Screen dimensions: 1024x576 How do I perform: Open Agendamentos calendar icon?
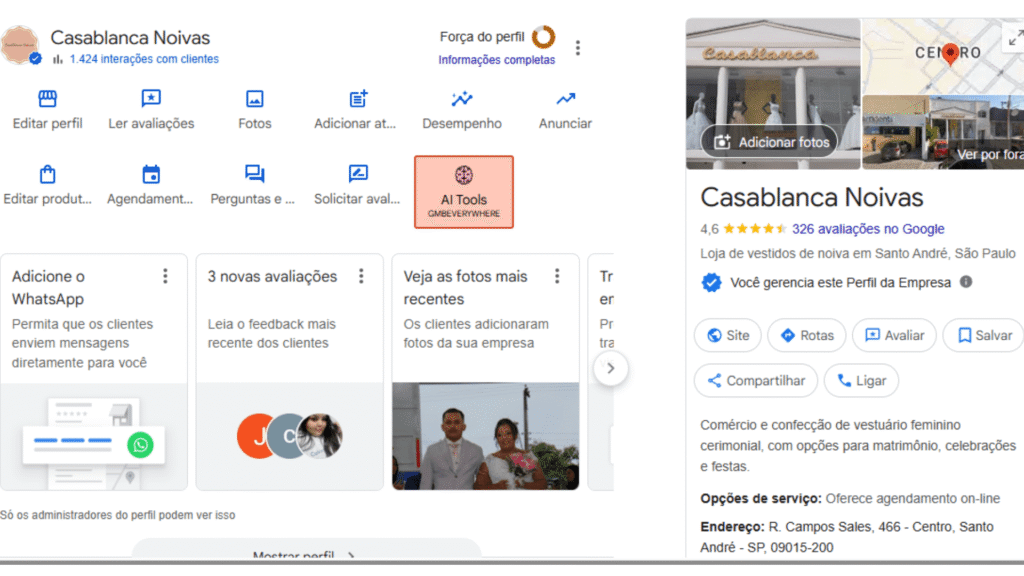151,174
